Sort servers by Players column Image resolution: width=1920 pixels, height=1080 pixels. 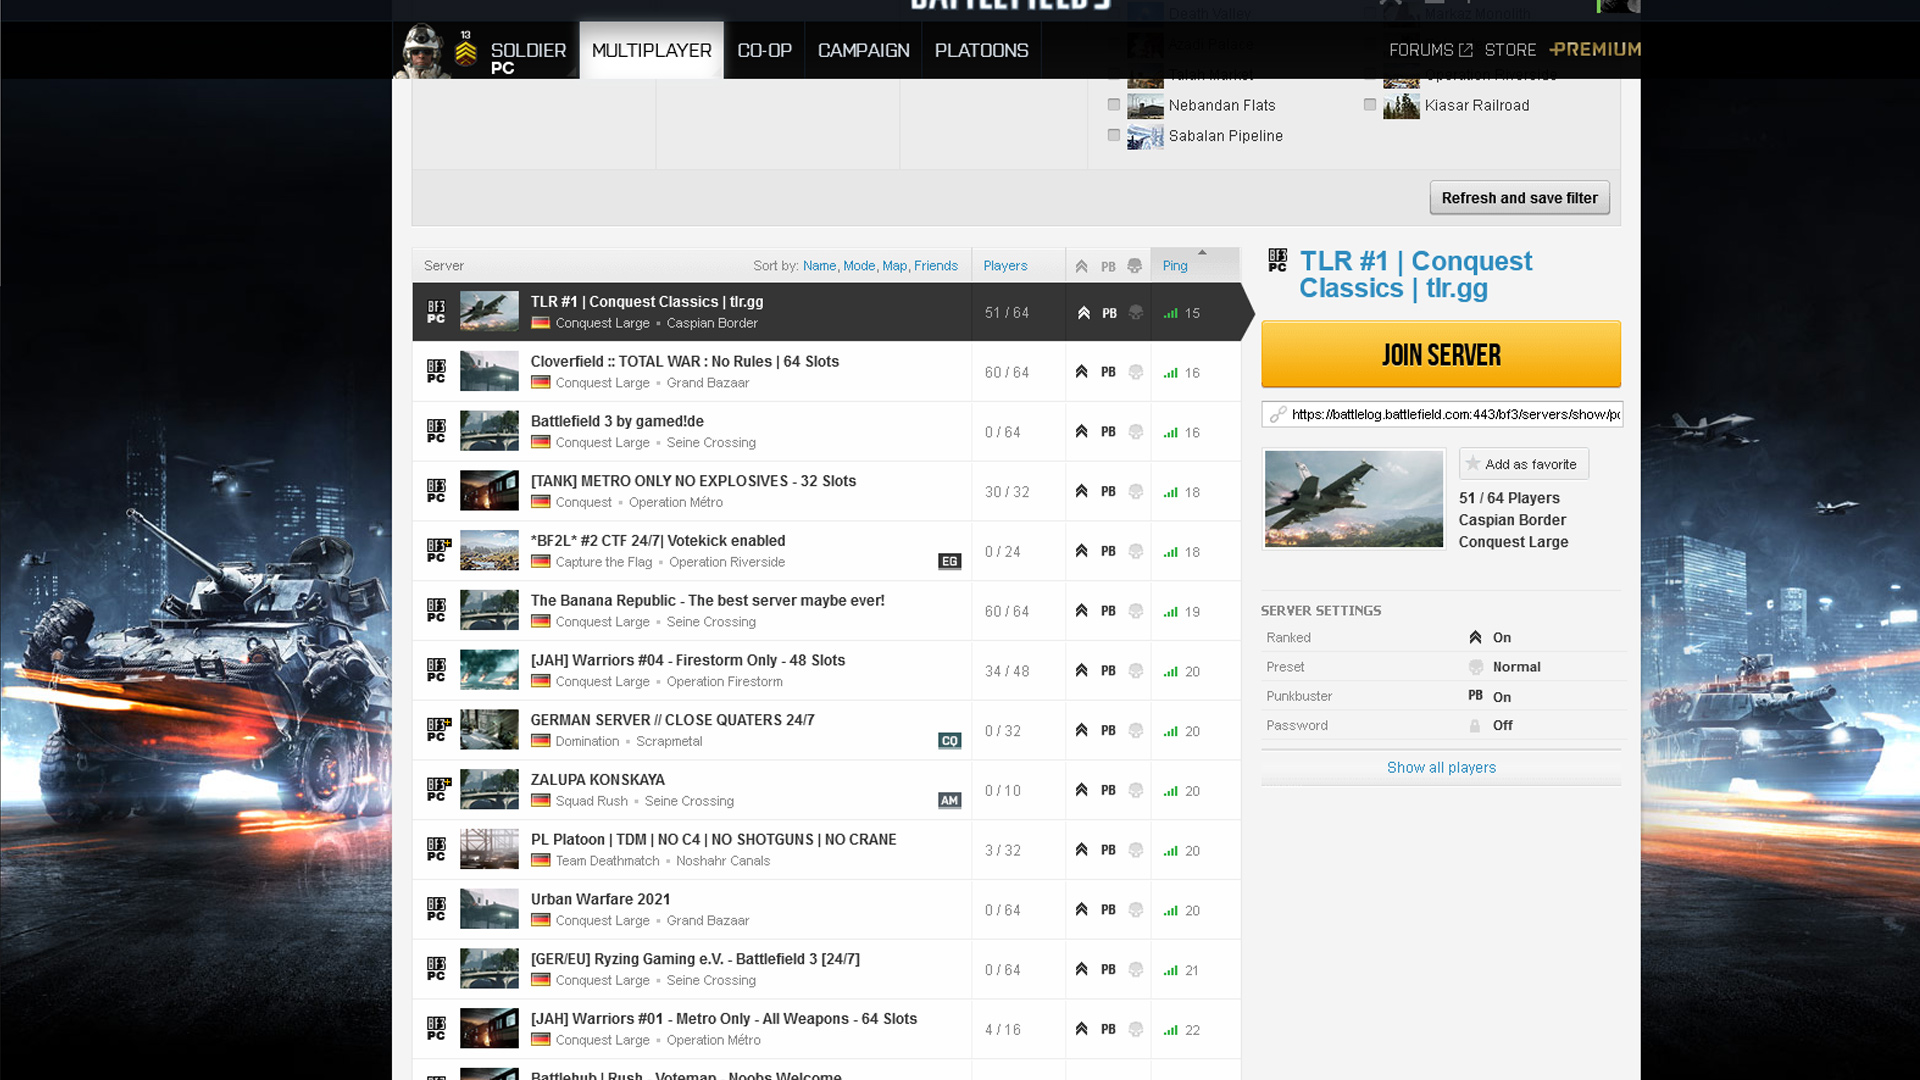click(1005, 266)
